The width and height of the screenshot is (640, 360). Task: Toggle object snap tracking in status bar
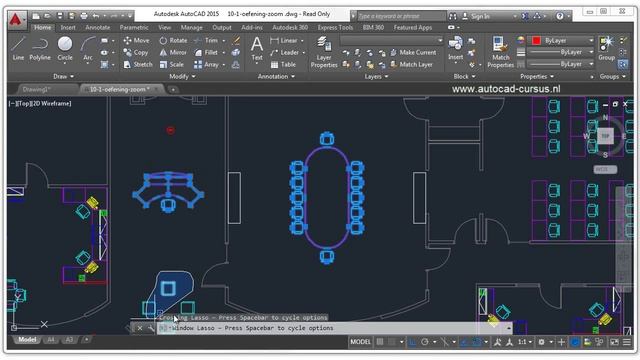coord(464,342)
